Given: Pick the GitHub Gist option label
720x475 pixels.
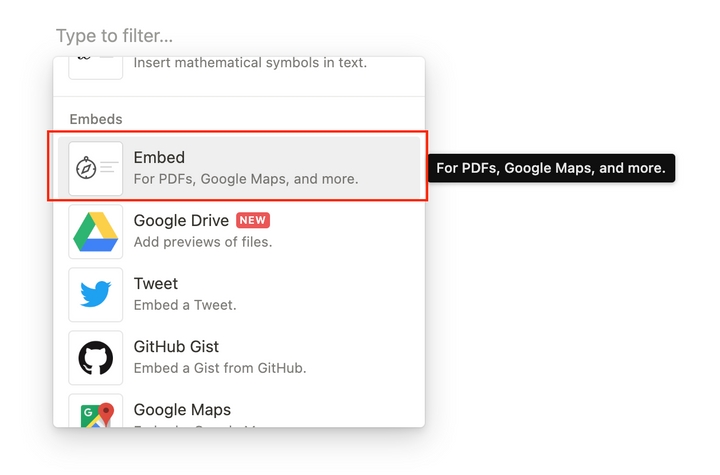Looking at the screenshot, I should pos(176,346).
